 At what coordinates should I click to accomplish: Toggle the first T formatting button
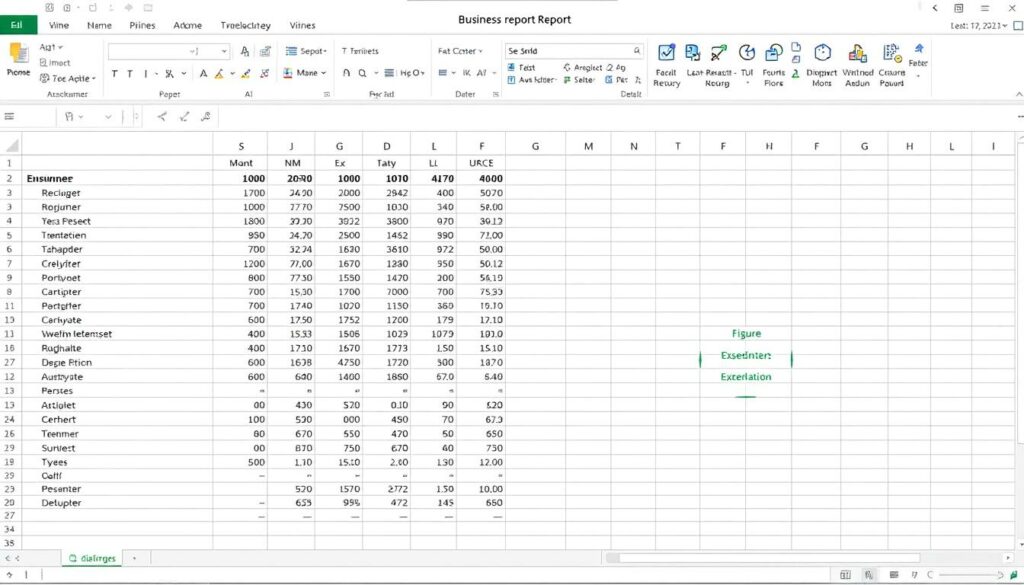[115, 74]
